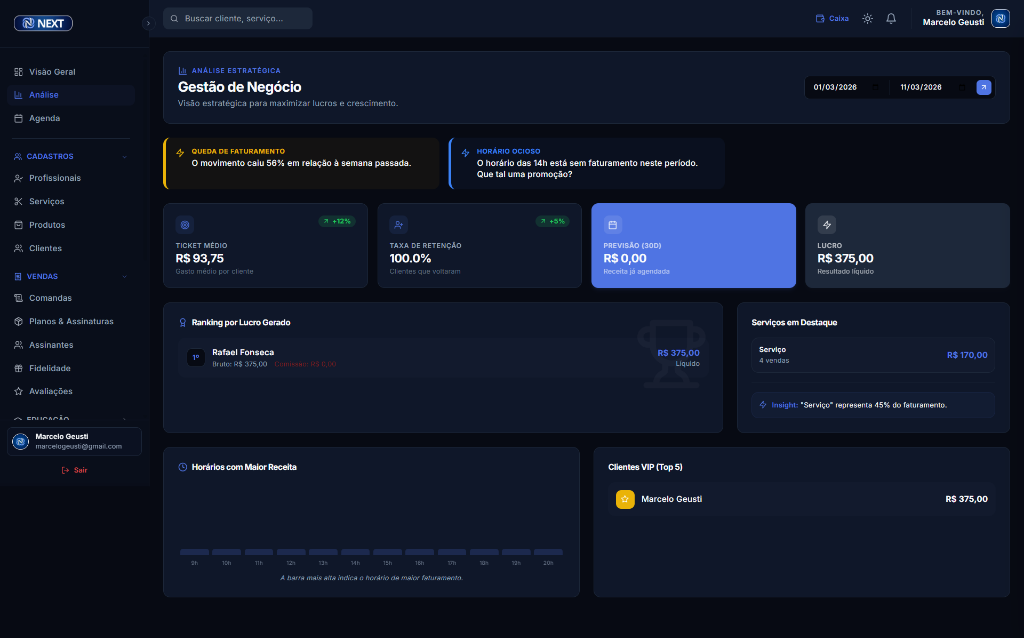Open Comandas in the sidebar
This screenshot has width=1024, height=638.
pos(71,298)
